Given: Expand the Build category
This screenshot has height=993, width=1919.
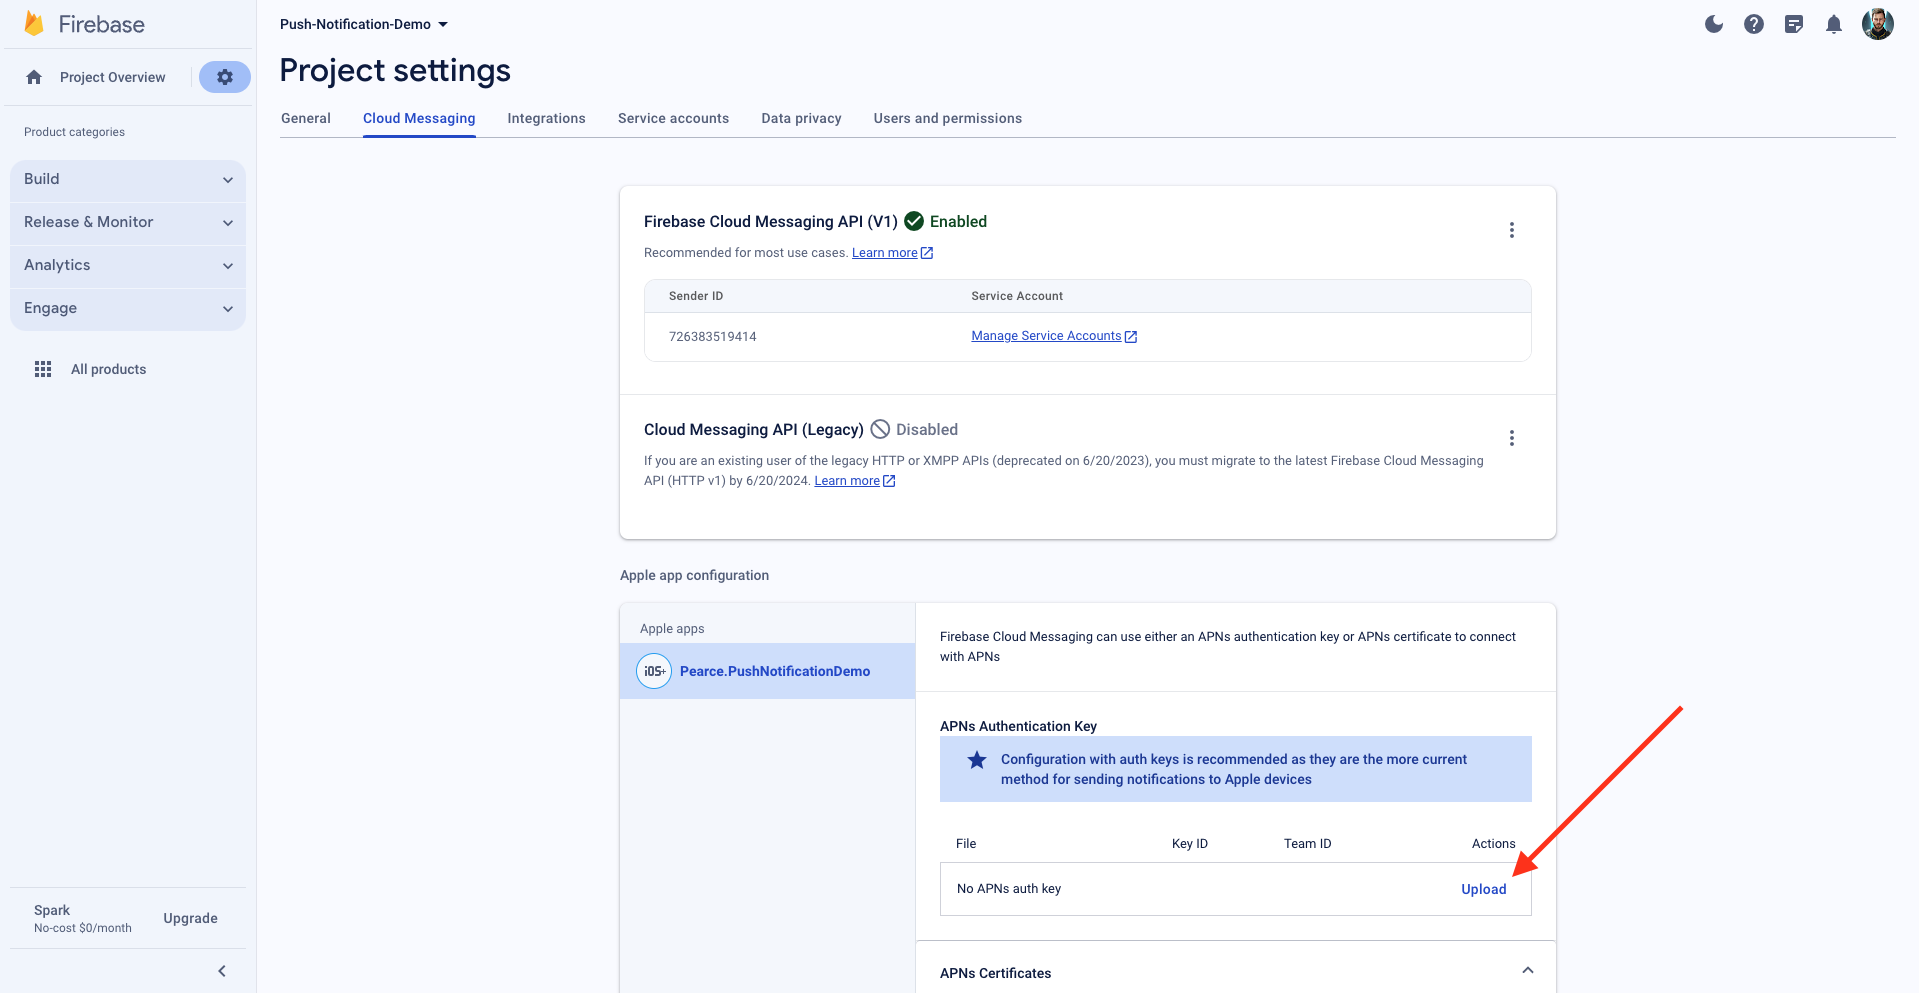Looking at the screenshot, I should (128, 179).
